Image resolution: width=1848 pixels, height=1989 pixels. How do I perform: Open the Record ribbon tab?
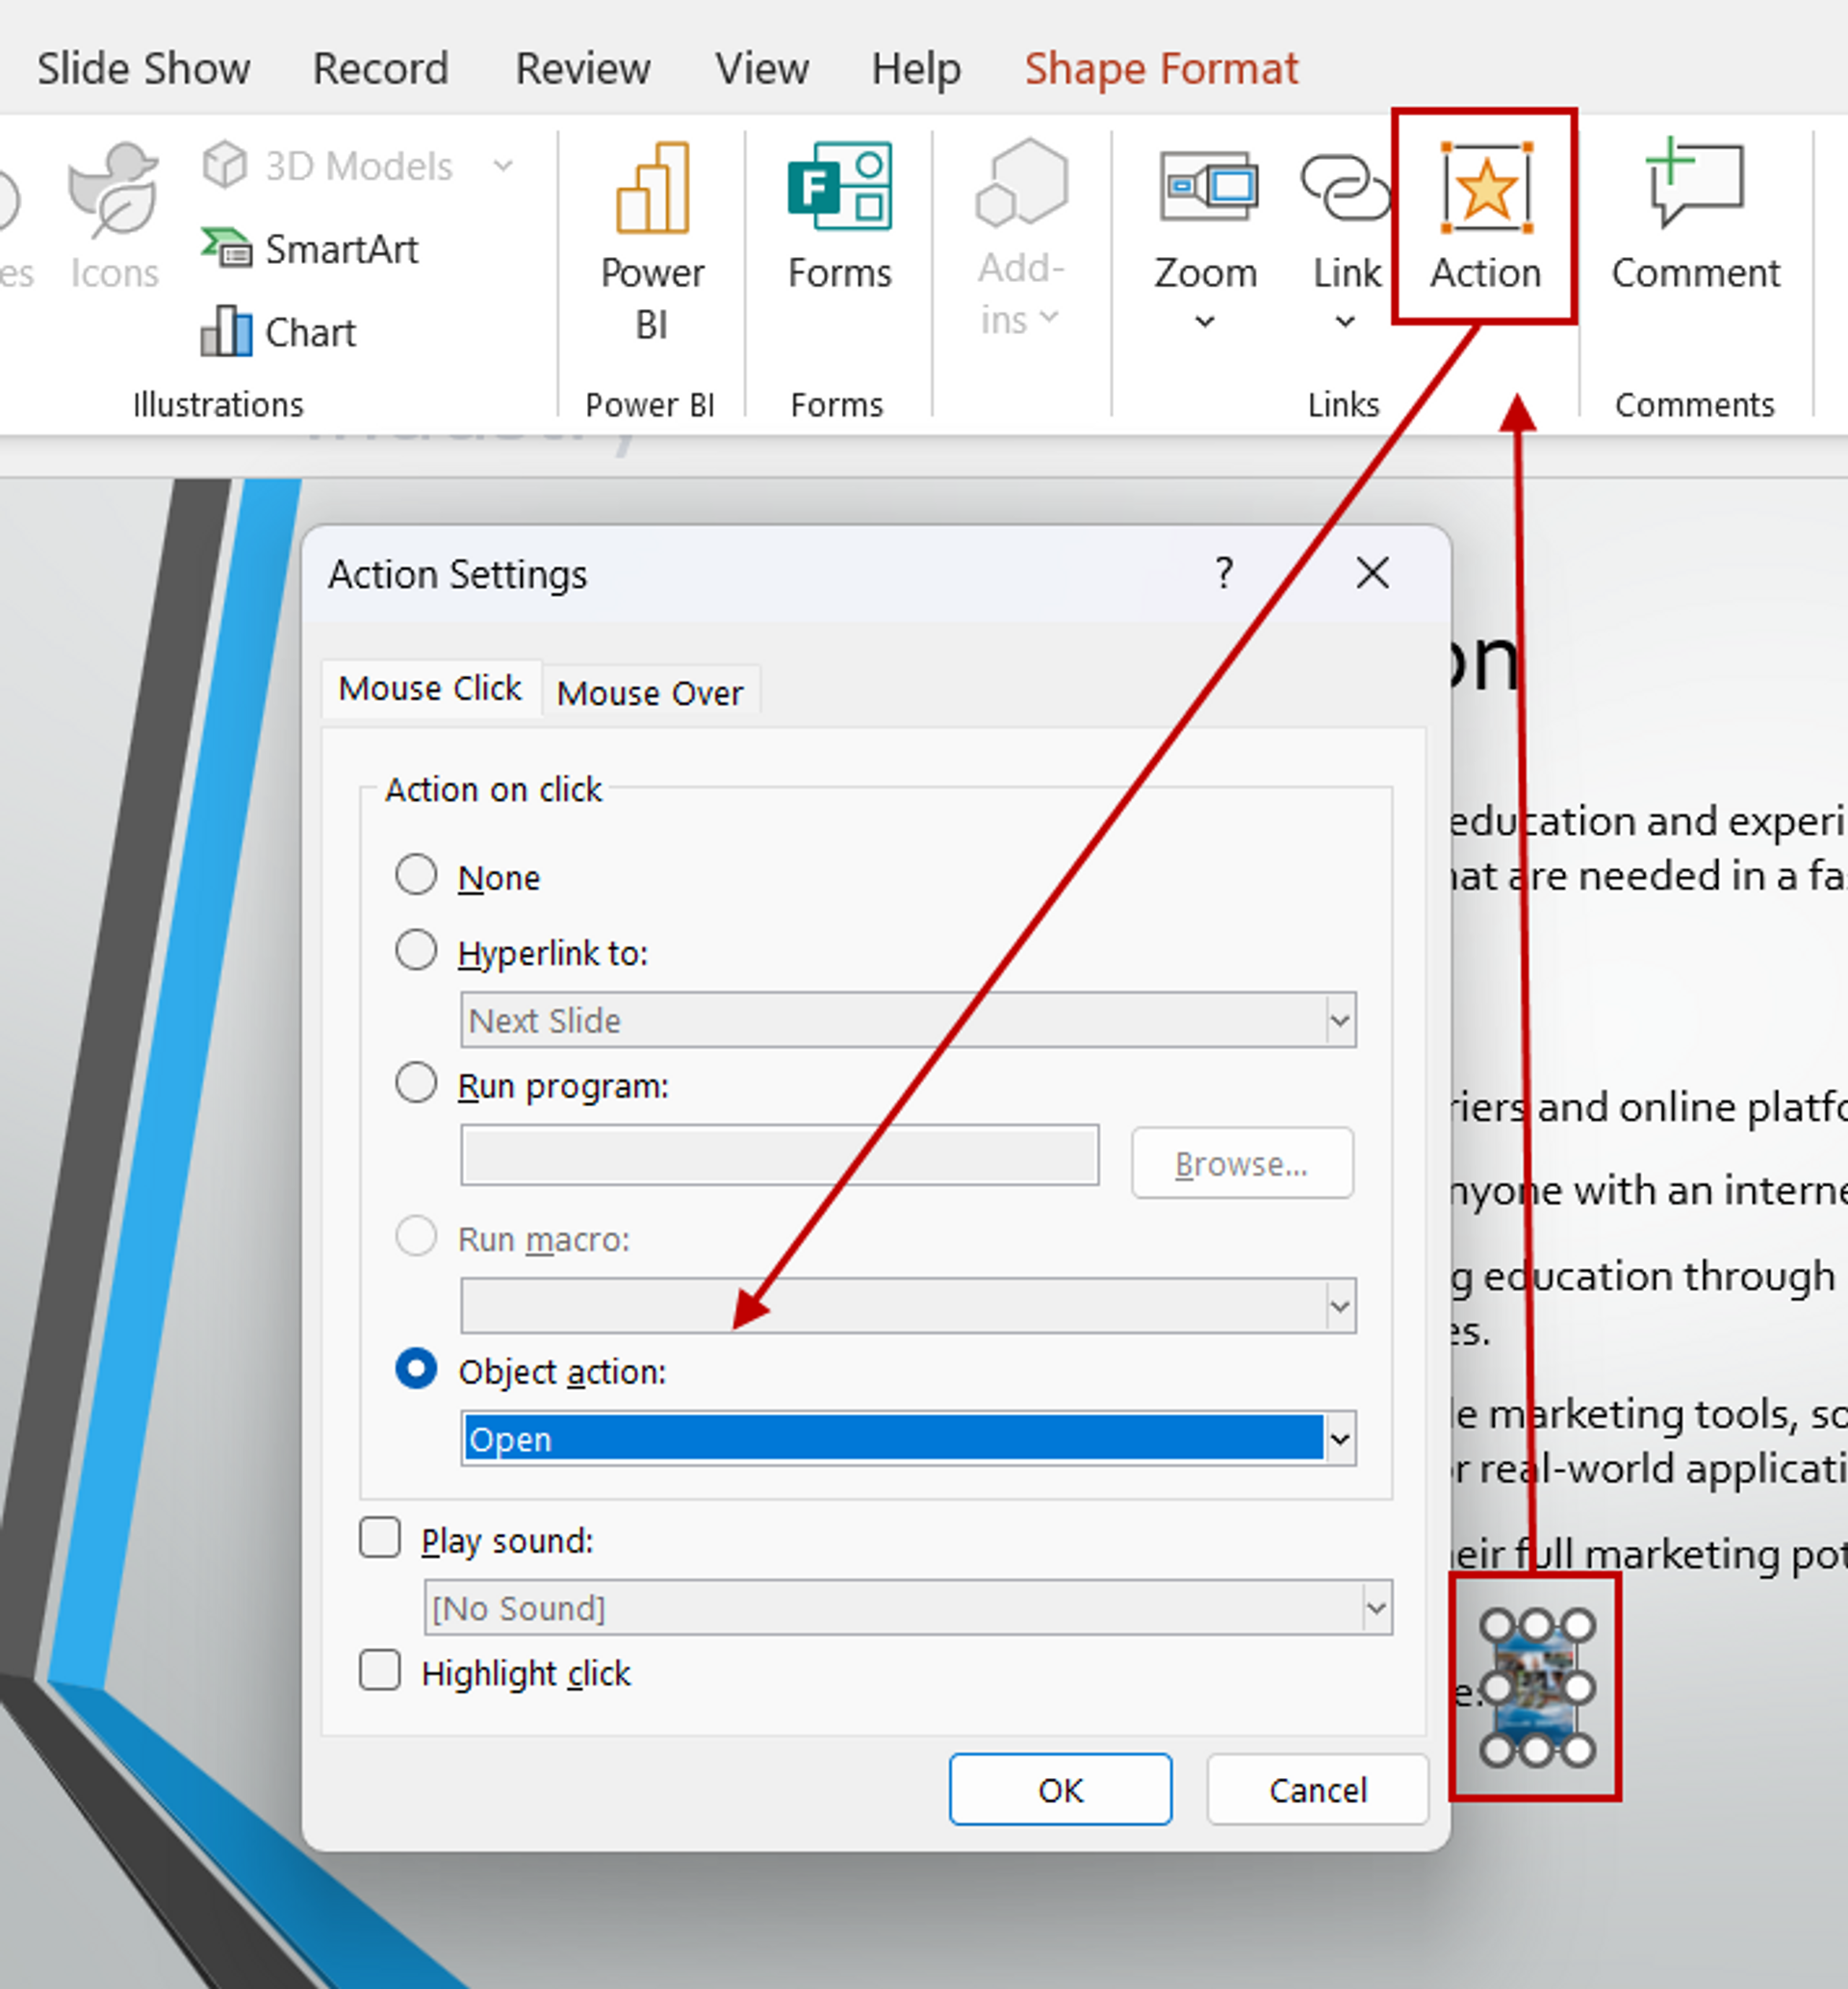click(381, 69)
